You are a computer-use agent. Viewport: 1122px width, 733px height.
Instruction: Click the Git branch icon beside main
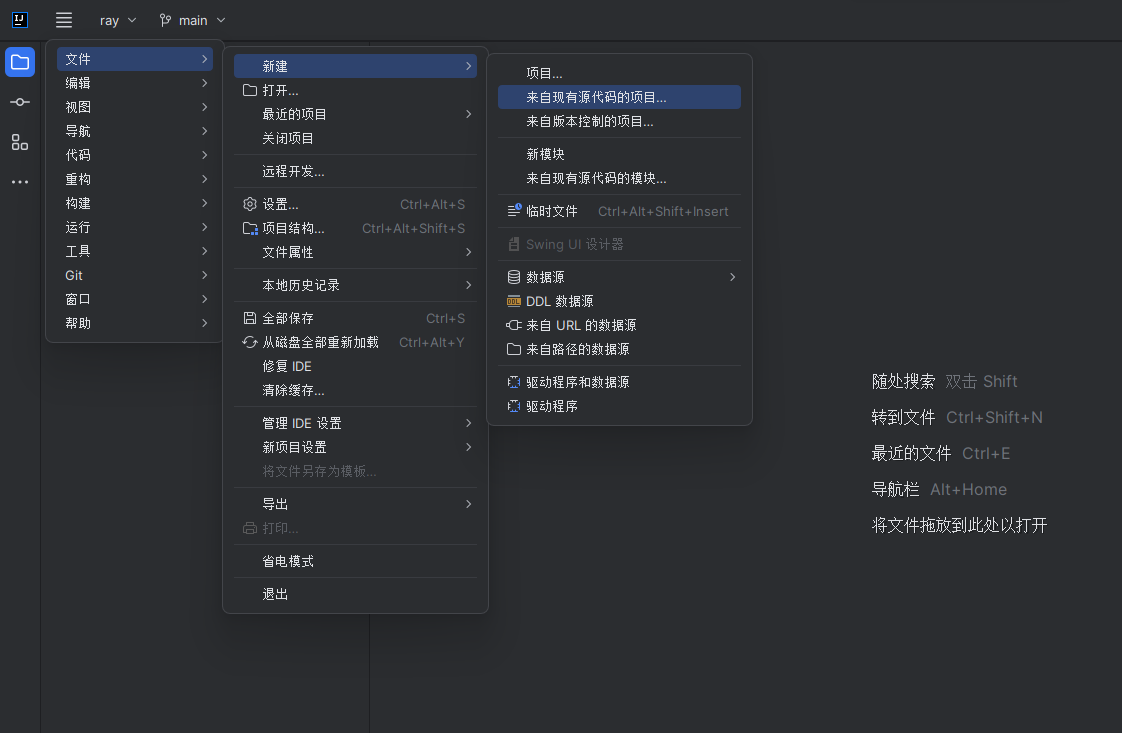pyautogui.click(x=165, y=20)
